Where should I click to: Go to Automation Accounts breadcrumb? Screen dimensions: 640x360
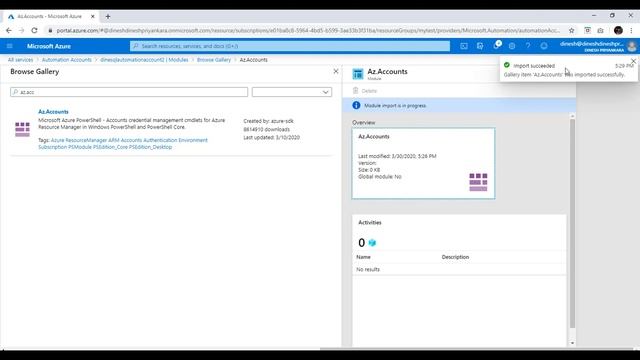pos(67,60)
